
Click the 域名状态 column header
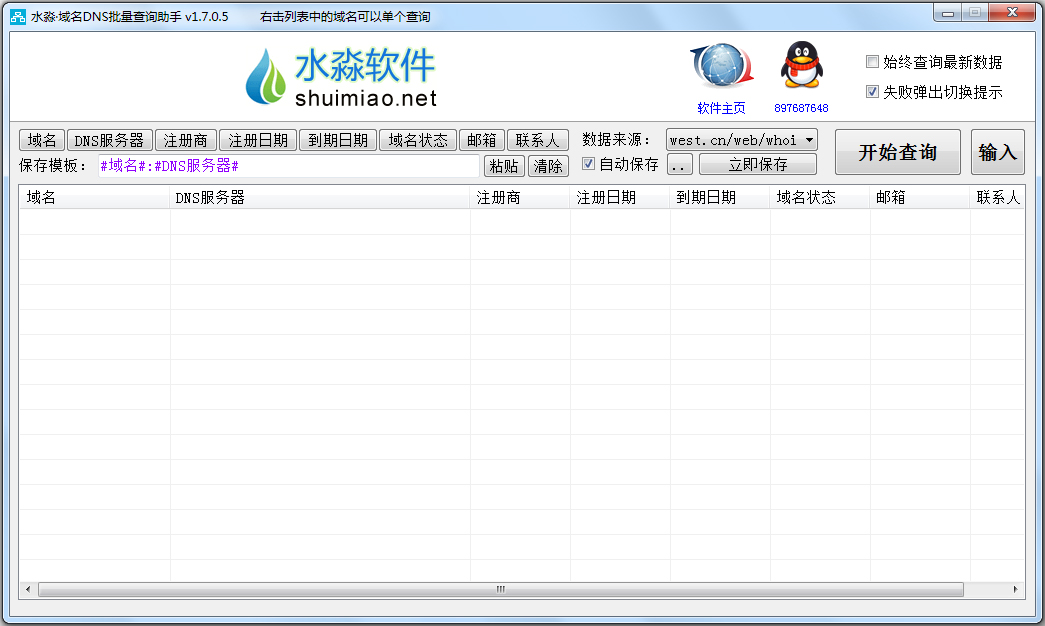point(820,197)
